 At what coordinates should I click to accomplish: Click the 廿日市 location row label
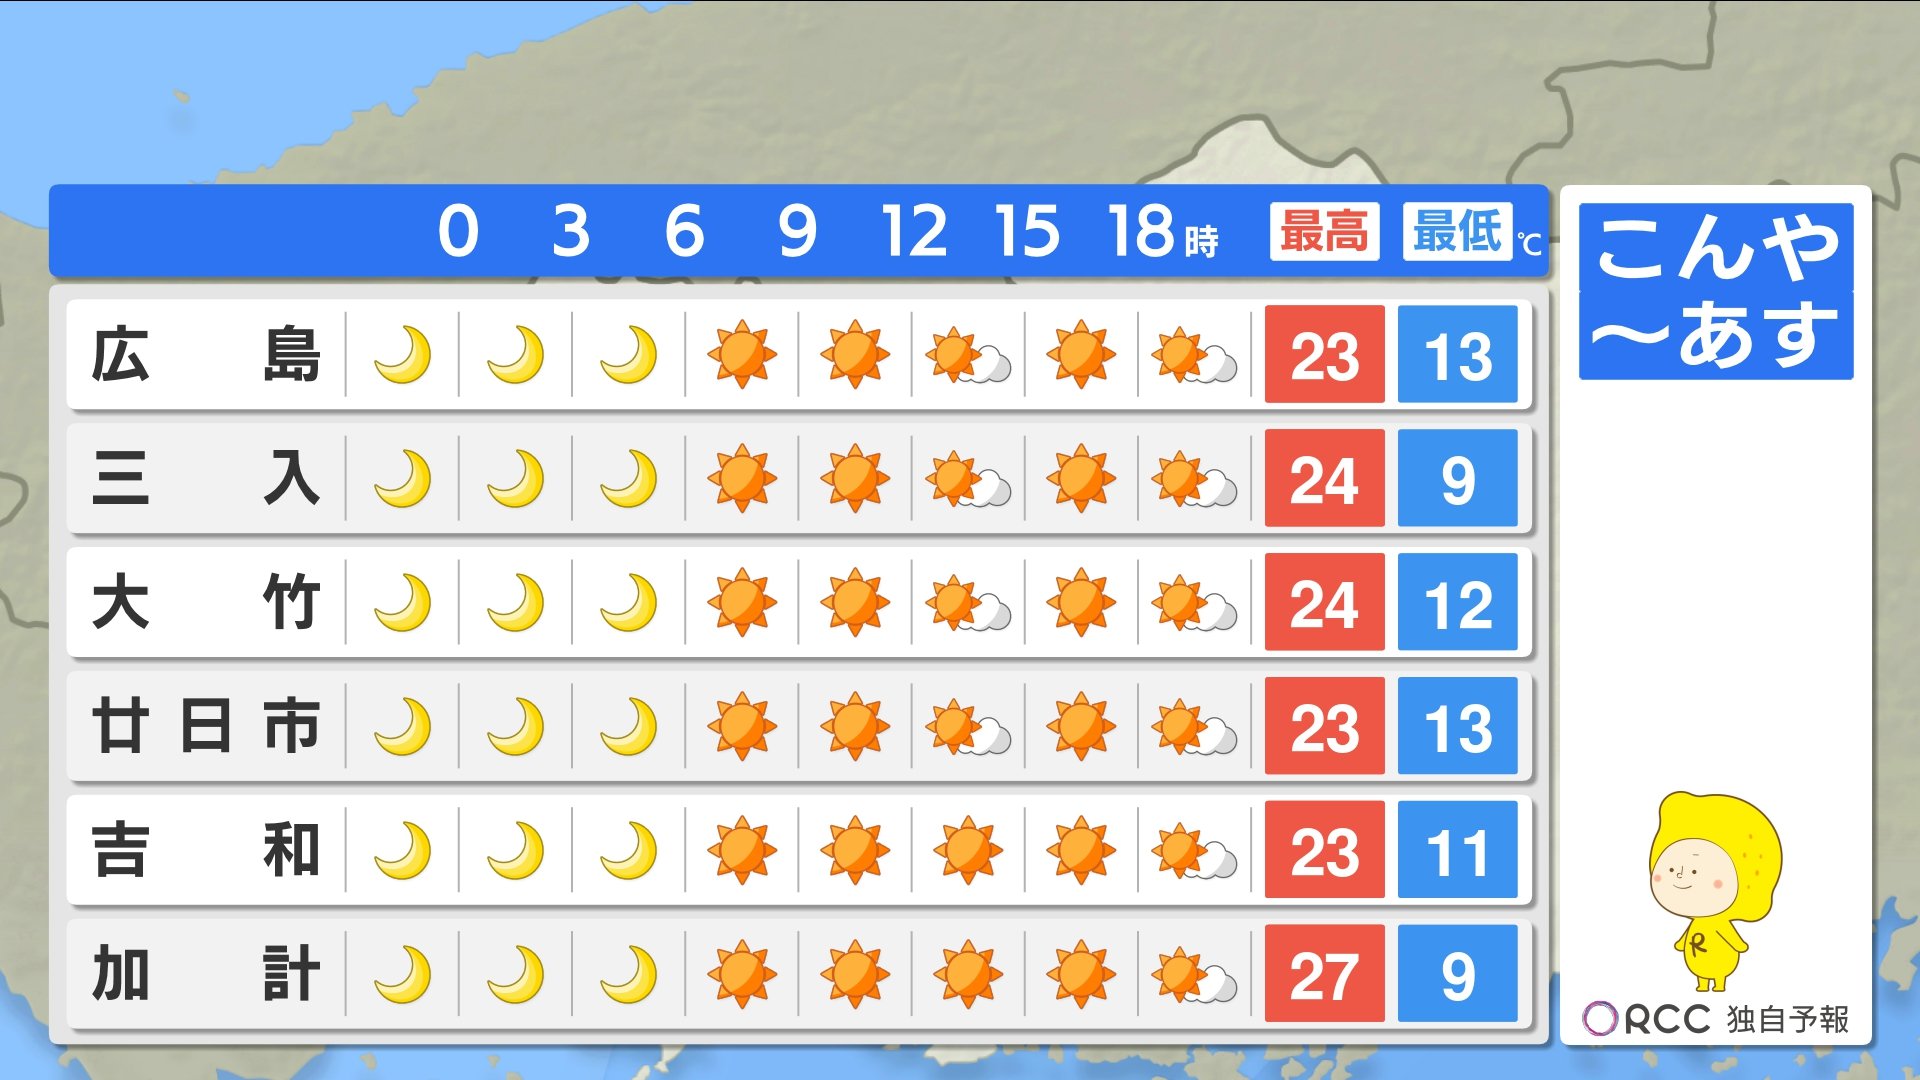205,726
